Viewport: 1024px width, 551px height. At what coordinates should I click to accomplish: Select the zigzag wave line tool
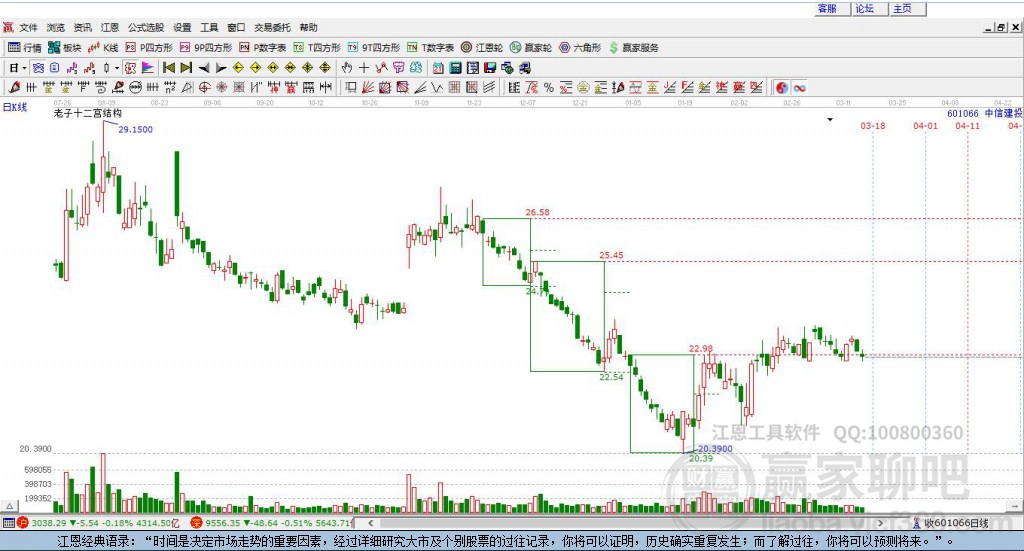[x=437, y=87]
